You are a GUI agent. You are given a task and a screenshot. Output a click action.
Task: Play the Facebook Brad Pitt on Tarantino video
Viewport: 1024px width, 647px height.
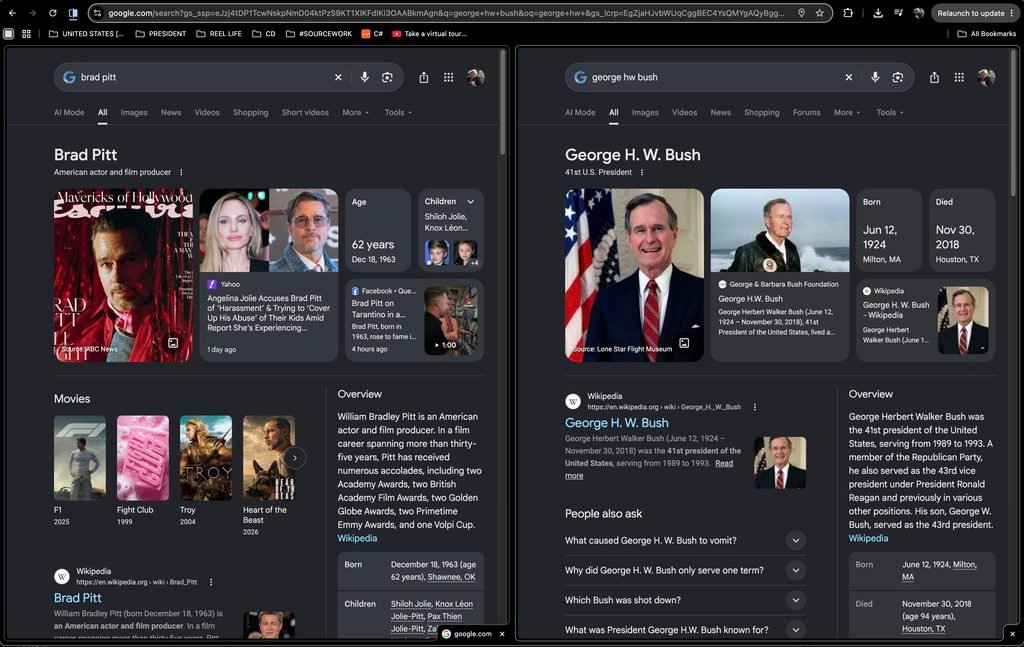point(451,321)
